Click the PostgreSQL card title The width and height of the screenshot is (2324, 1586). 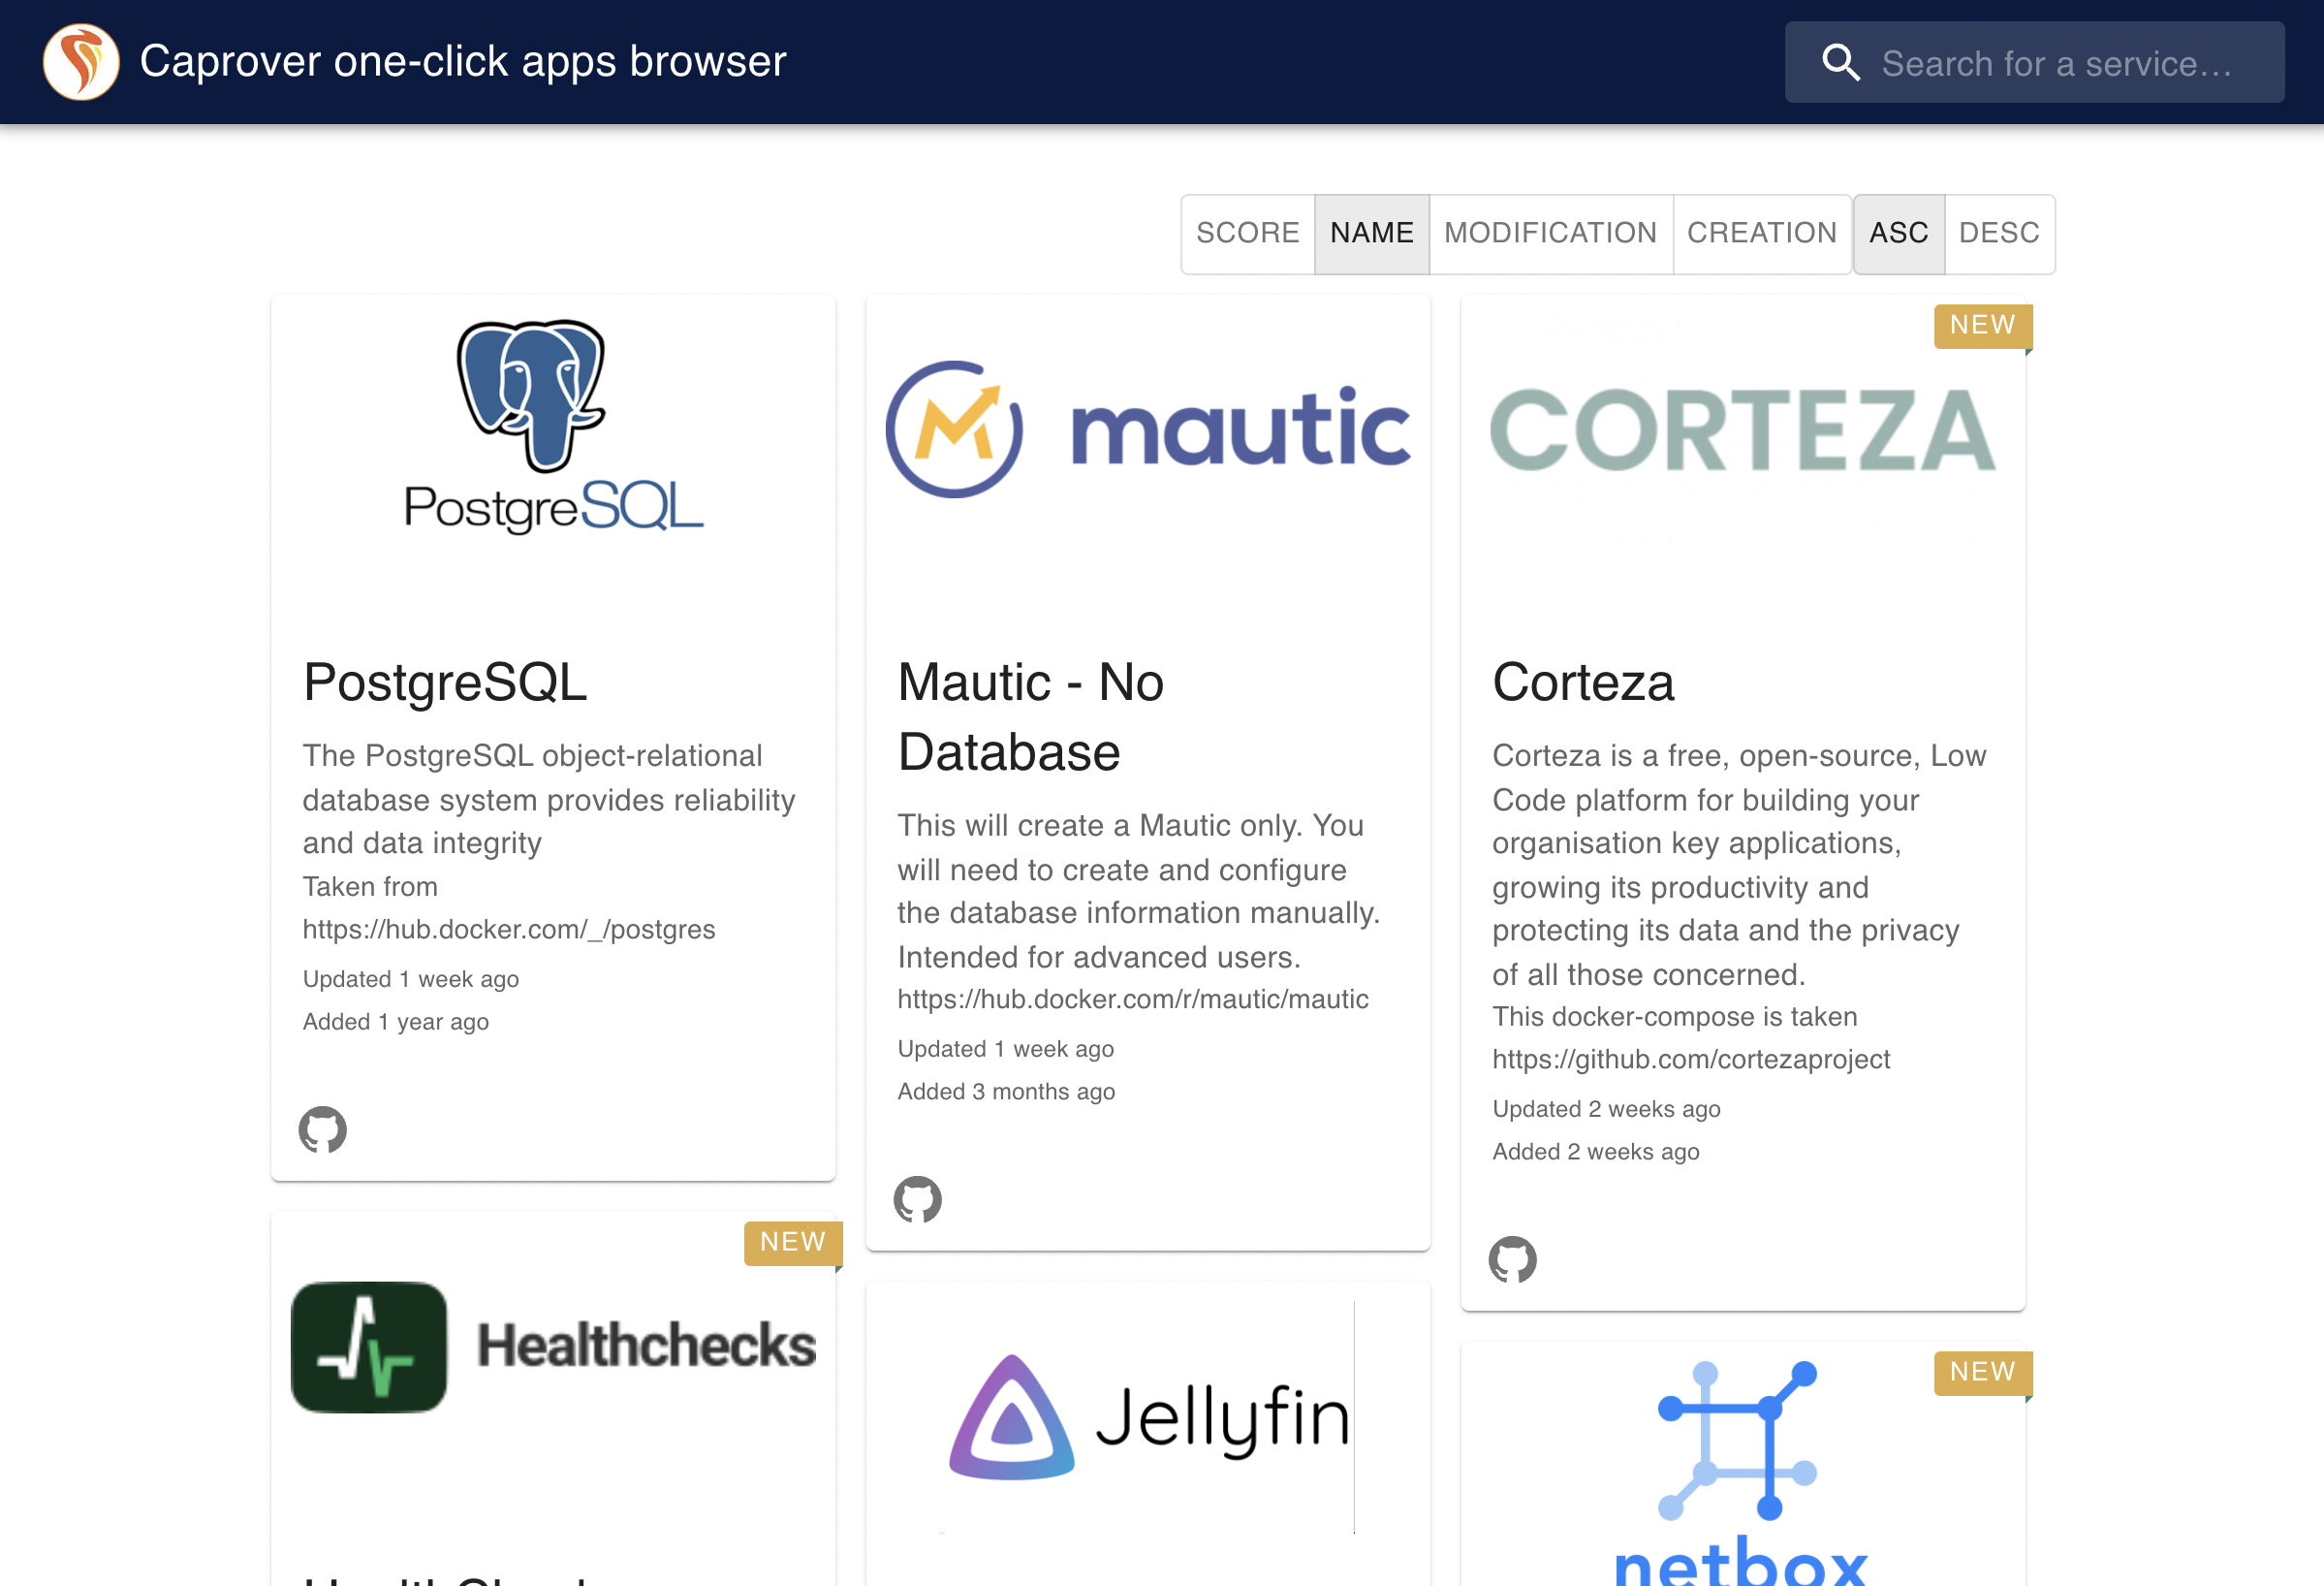(x=445, y=683)
